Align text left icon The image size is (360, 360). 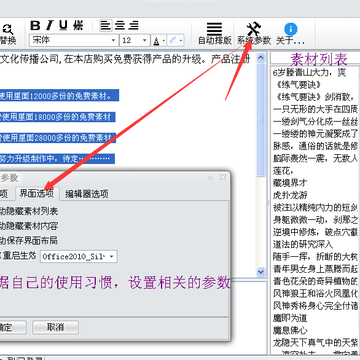point(106,25)
